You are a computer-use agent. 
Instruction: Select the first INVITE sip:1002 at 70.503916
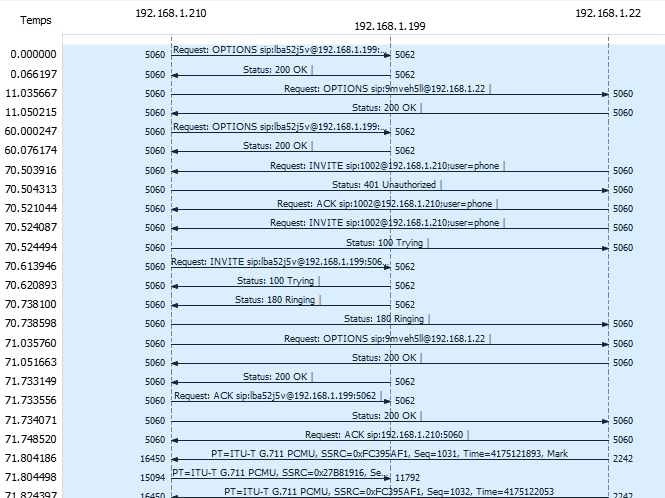[385, 166]
